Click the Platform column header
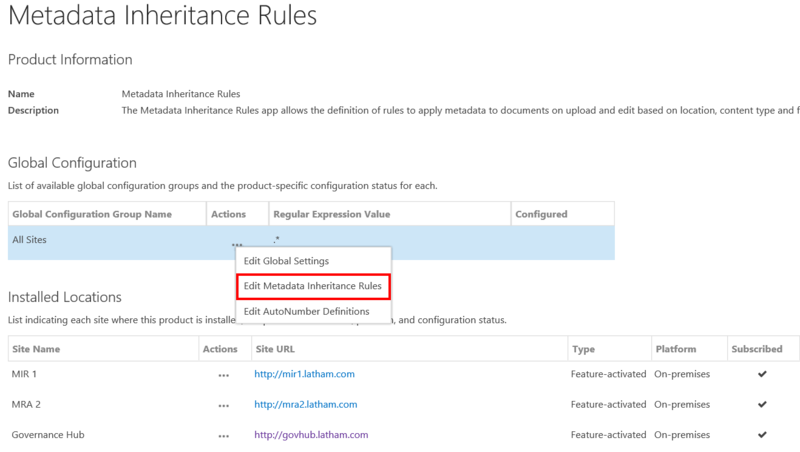 click(676, 349)
